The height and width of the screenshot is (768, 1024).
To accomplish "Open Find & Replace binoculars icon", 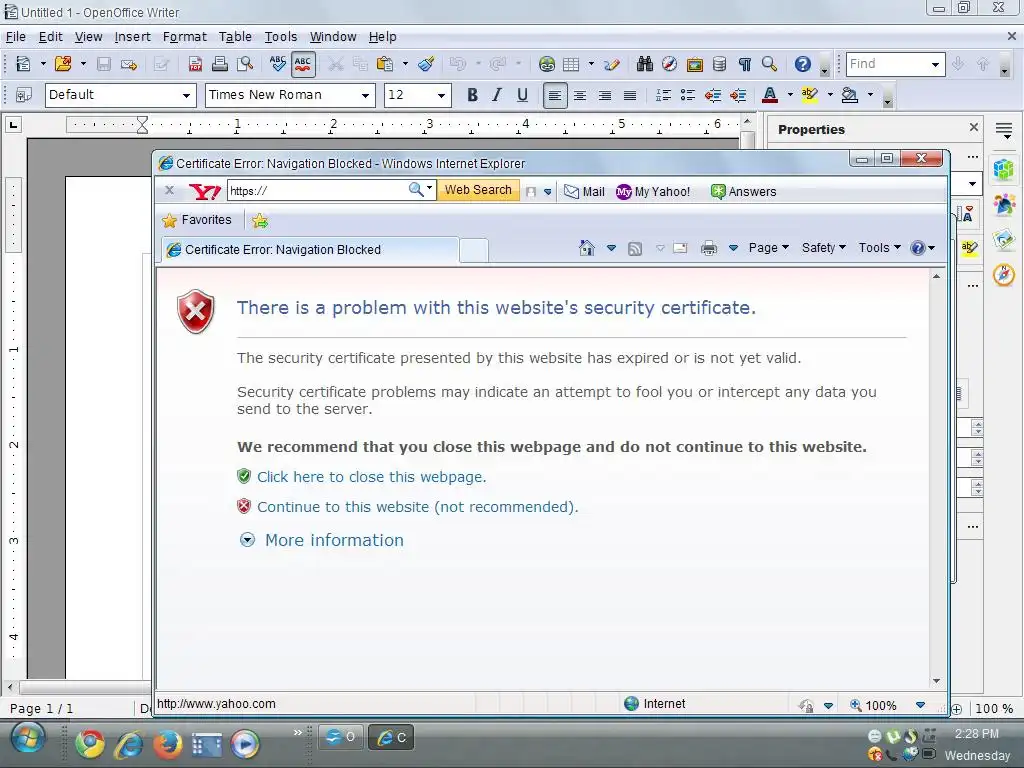I will click(645, 64).
